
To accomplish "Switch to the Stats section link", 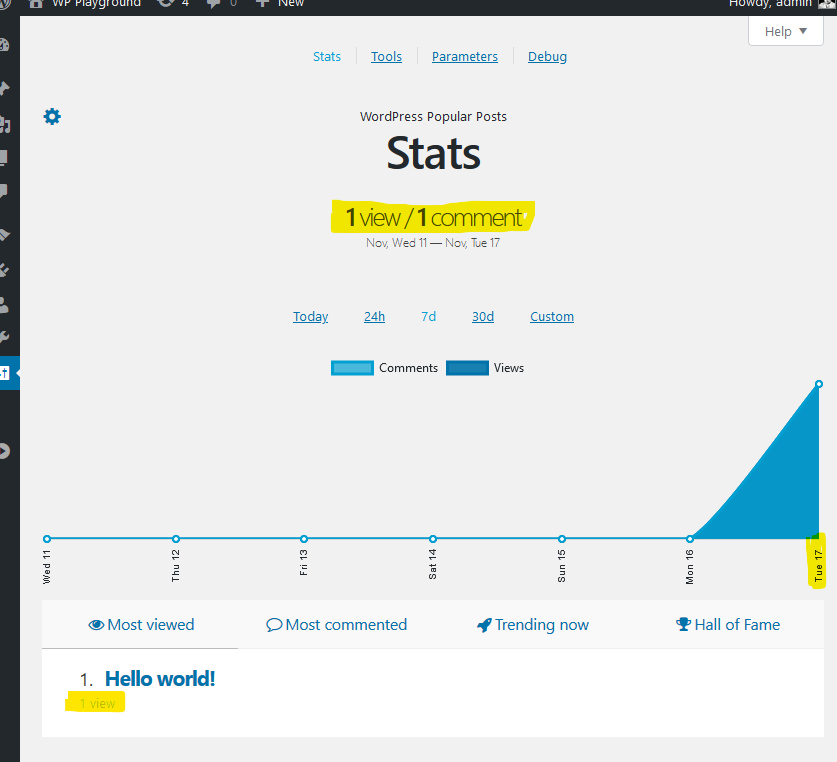I will tap(327, 57).
